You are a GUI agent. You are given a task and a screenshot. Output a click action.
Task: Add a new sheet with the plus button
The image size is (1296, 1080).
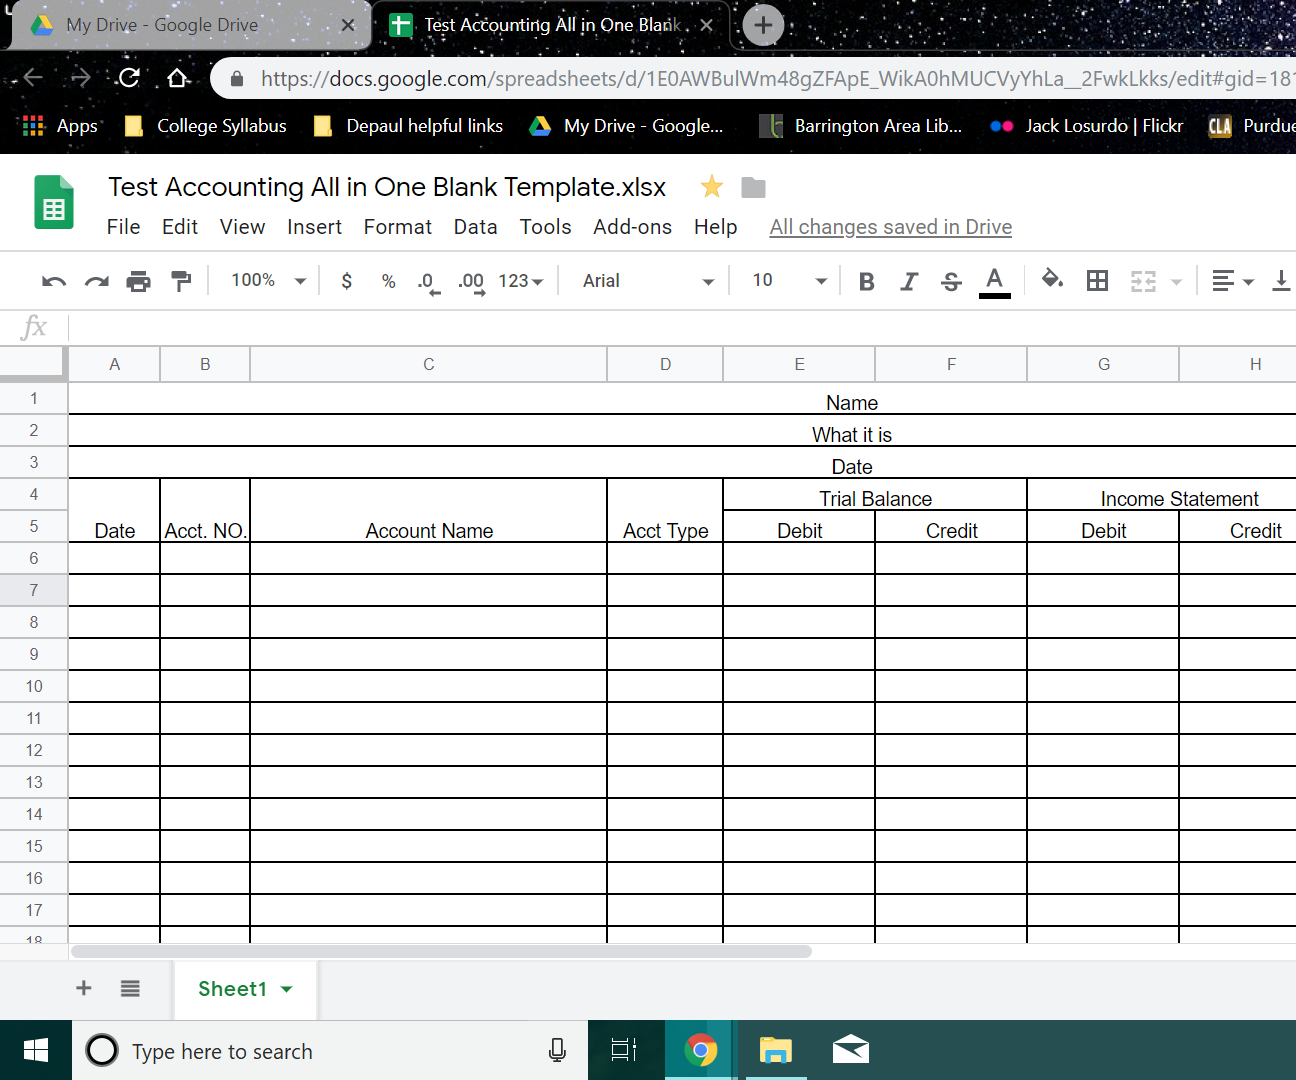(84, 988)
